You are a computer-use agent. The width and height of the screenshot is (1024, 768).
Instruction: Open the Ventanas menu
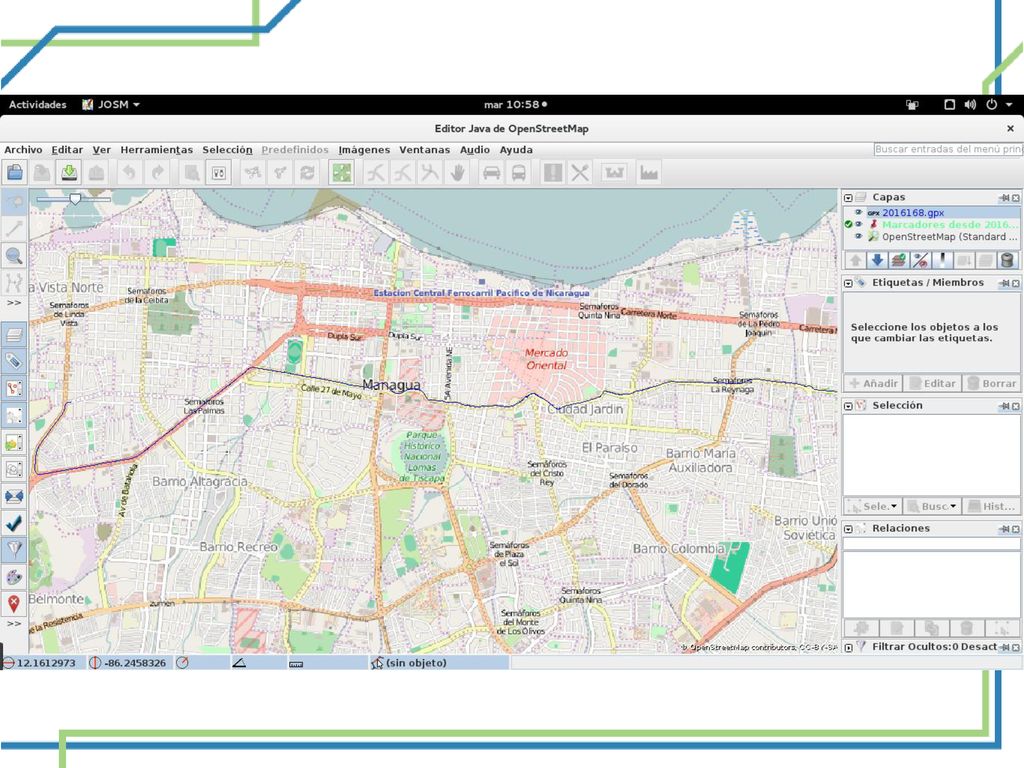[424, 150]
